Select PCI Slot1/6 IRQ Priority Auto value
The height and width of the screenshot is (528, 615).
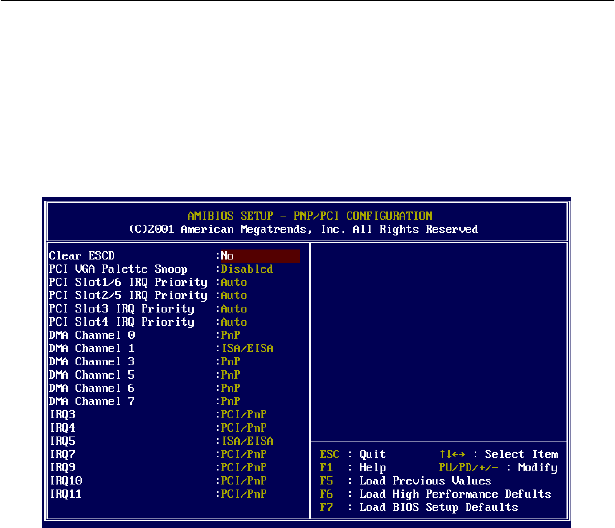click(x=234, y=282)
